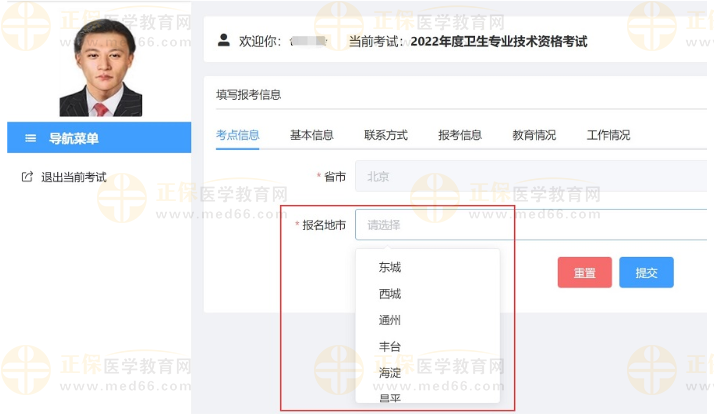Click the 退出当前考试 link
Viewport: 714px width, 414px height.
[73, 177]
